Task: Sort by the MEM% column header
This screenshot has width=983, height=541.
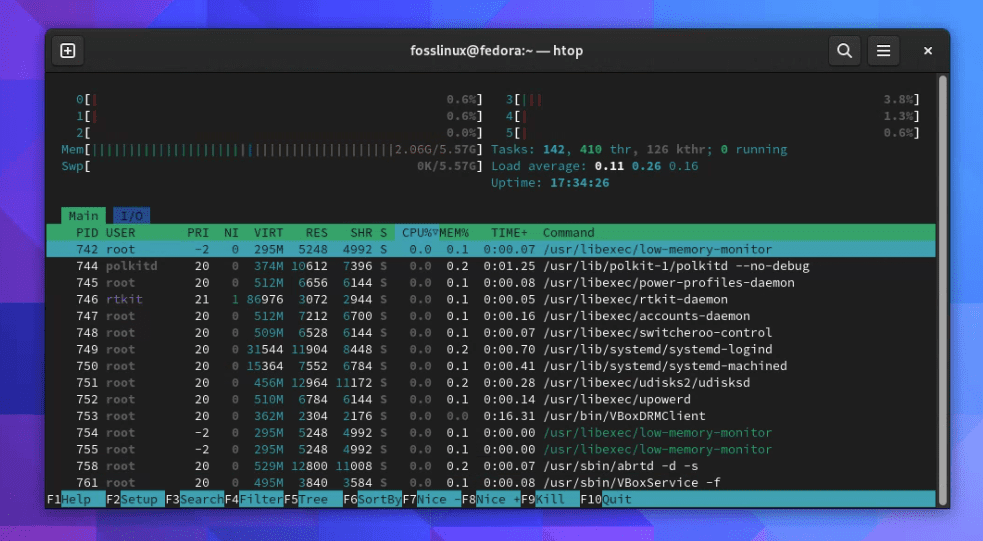Action: (454, 233)
